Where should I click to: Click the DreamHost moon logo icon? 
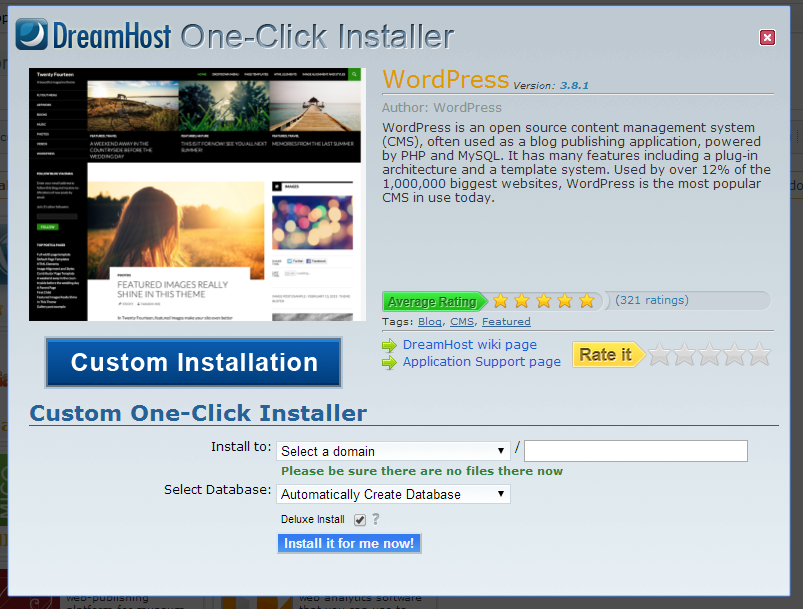(32, 34)
